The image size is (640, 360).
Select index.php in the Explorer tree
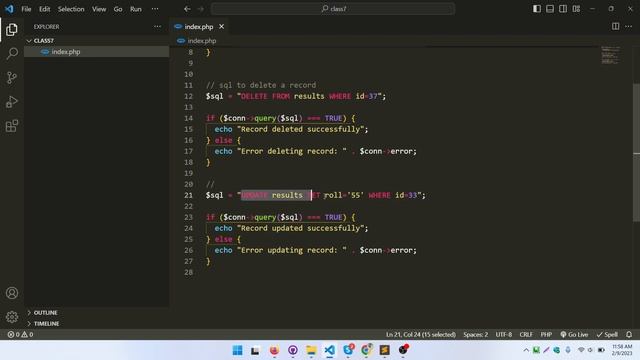pos(97,52)
